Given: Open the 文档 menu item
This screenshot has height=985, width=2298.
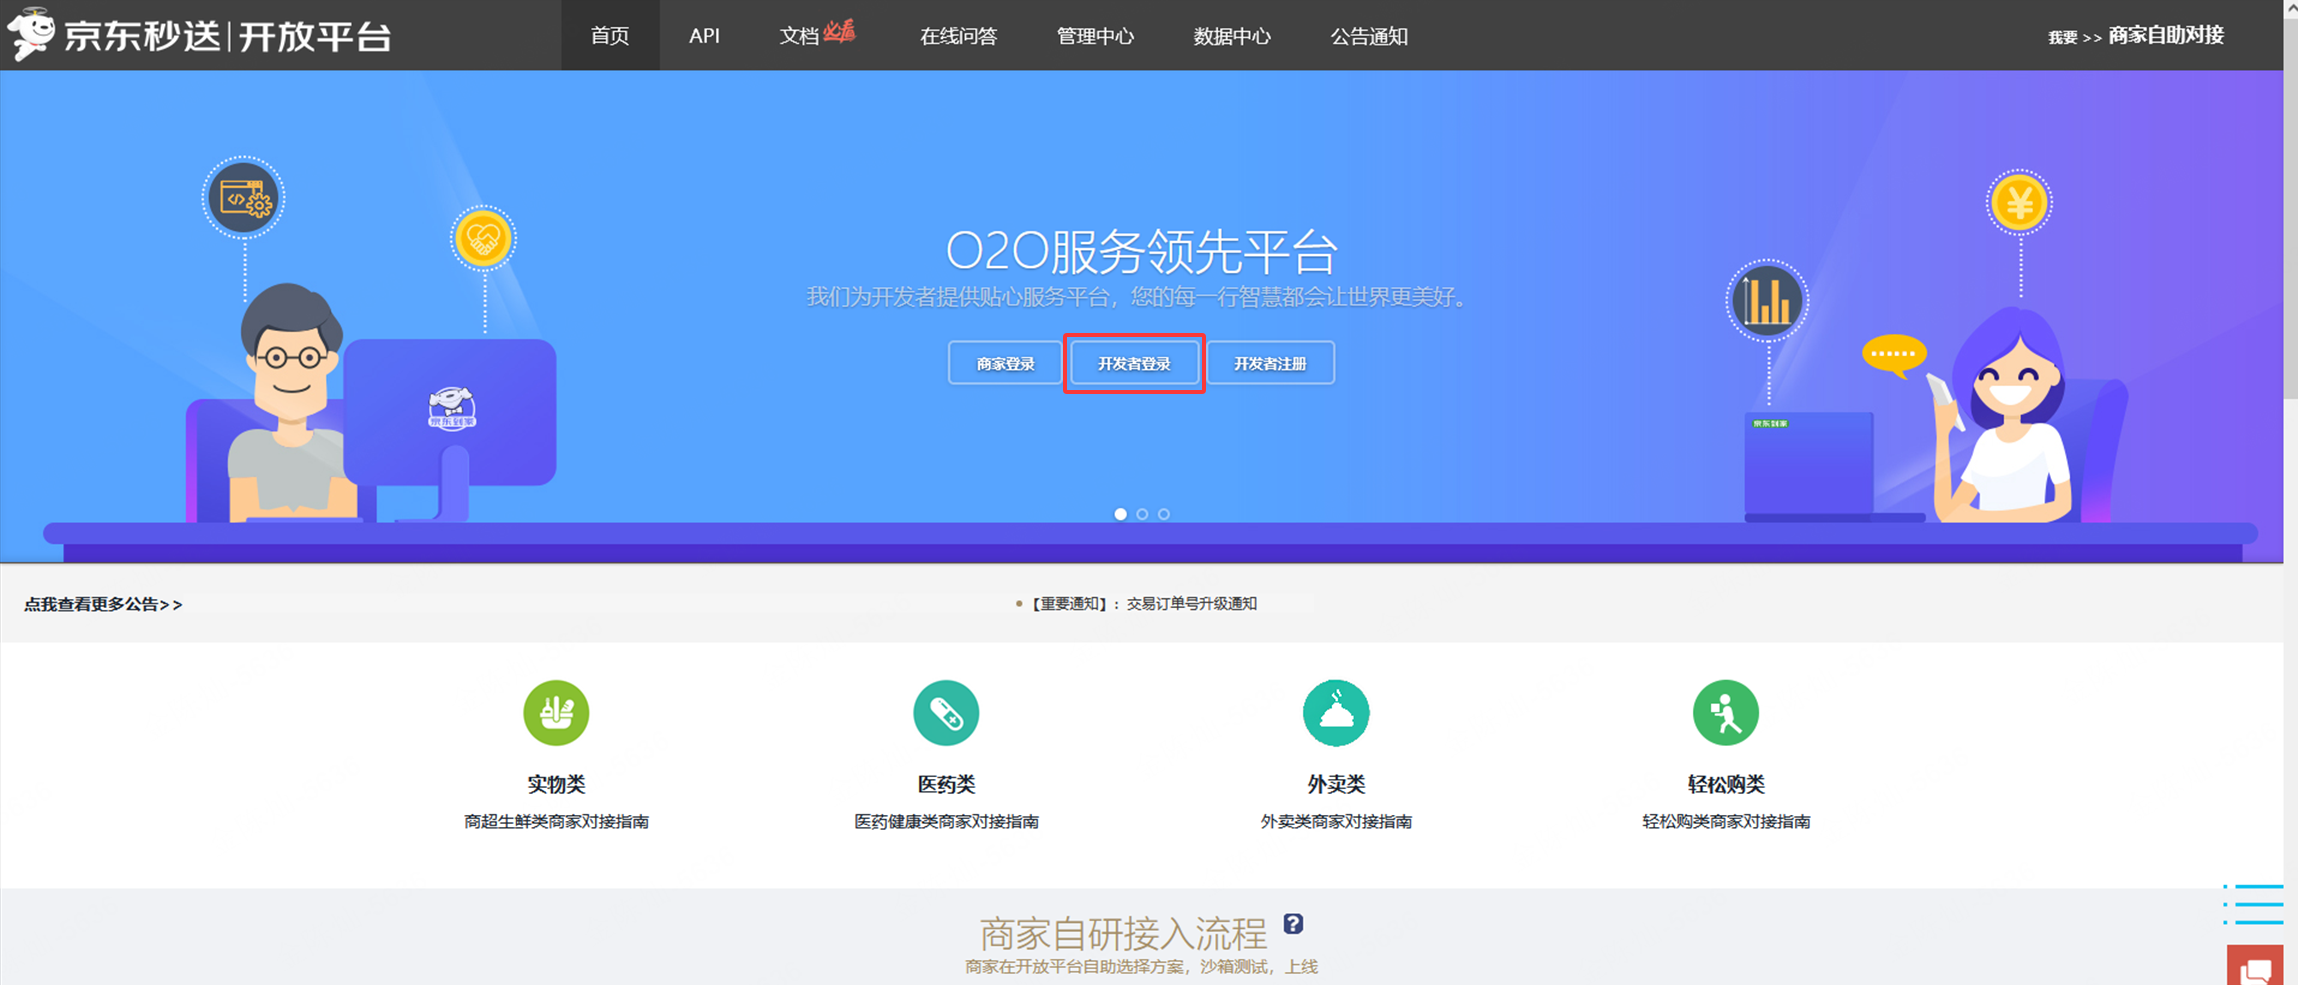Looking at the screenshot, I should coord(799,36).
